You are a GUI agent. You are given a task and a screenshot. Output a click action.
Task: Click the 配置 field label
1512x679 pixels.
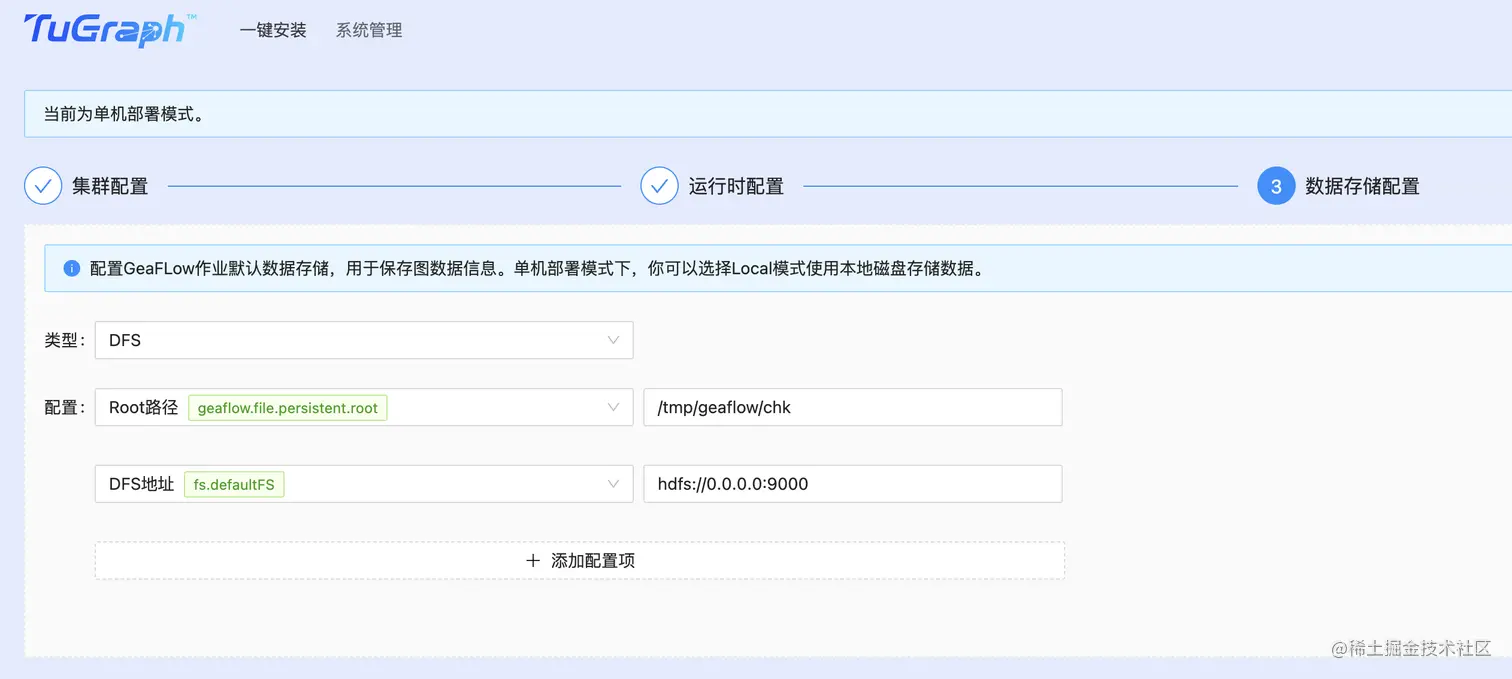pyautogui.click(x=65, y=407)
